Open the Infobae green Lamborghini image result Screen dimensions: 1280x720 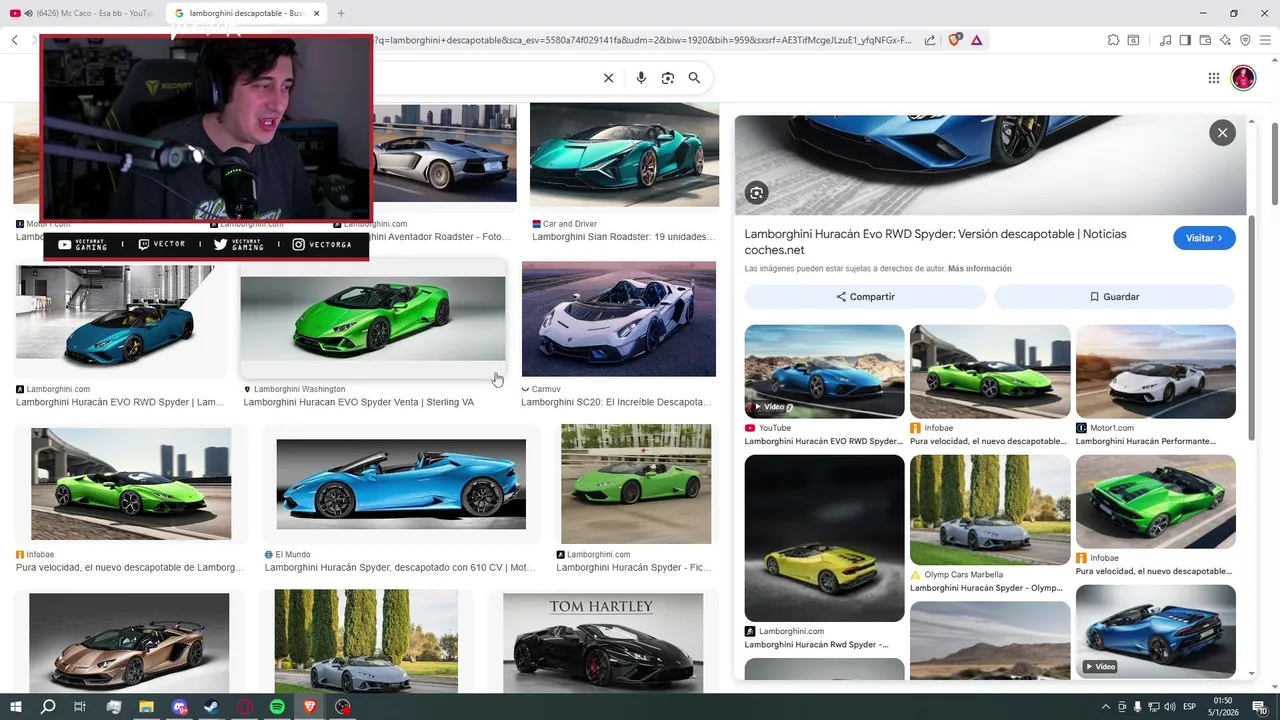131,484
